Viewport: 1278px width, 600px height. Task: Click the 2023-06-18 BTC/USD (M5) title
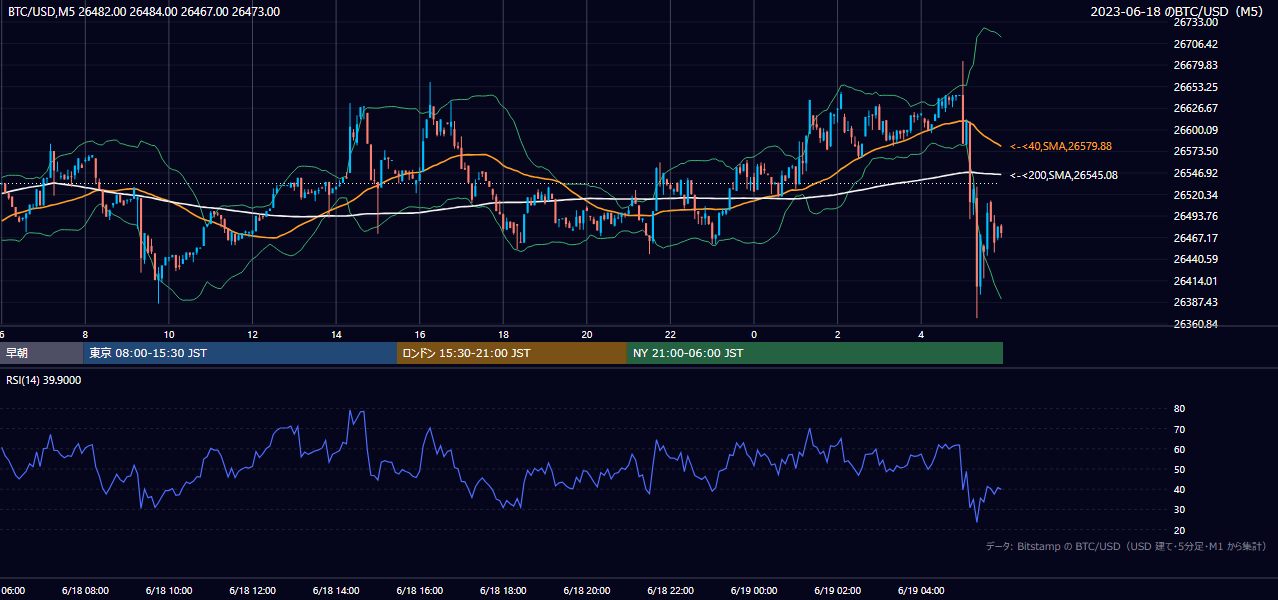[x=1179, y=12]
